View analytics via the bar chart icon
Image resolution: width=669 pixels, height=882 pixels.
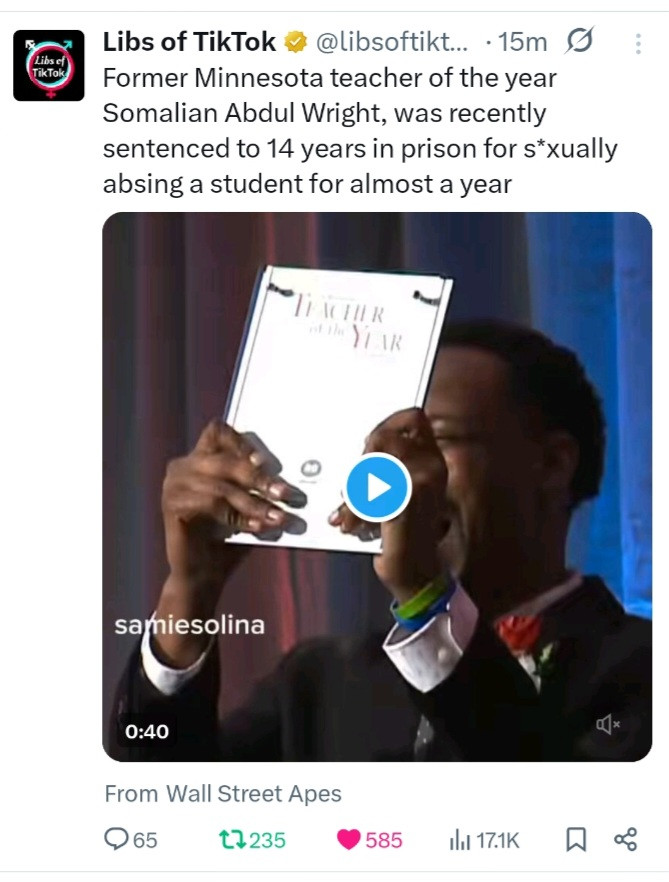pos(459,840)
